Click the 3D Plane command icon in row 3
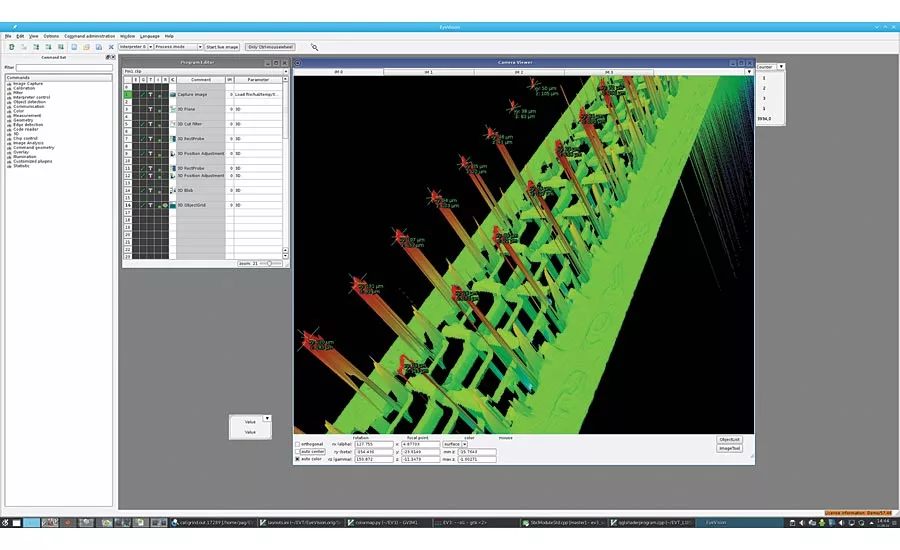This screenshot has height=550, width=900. coord(173,109)
